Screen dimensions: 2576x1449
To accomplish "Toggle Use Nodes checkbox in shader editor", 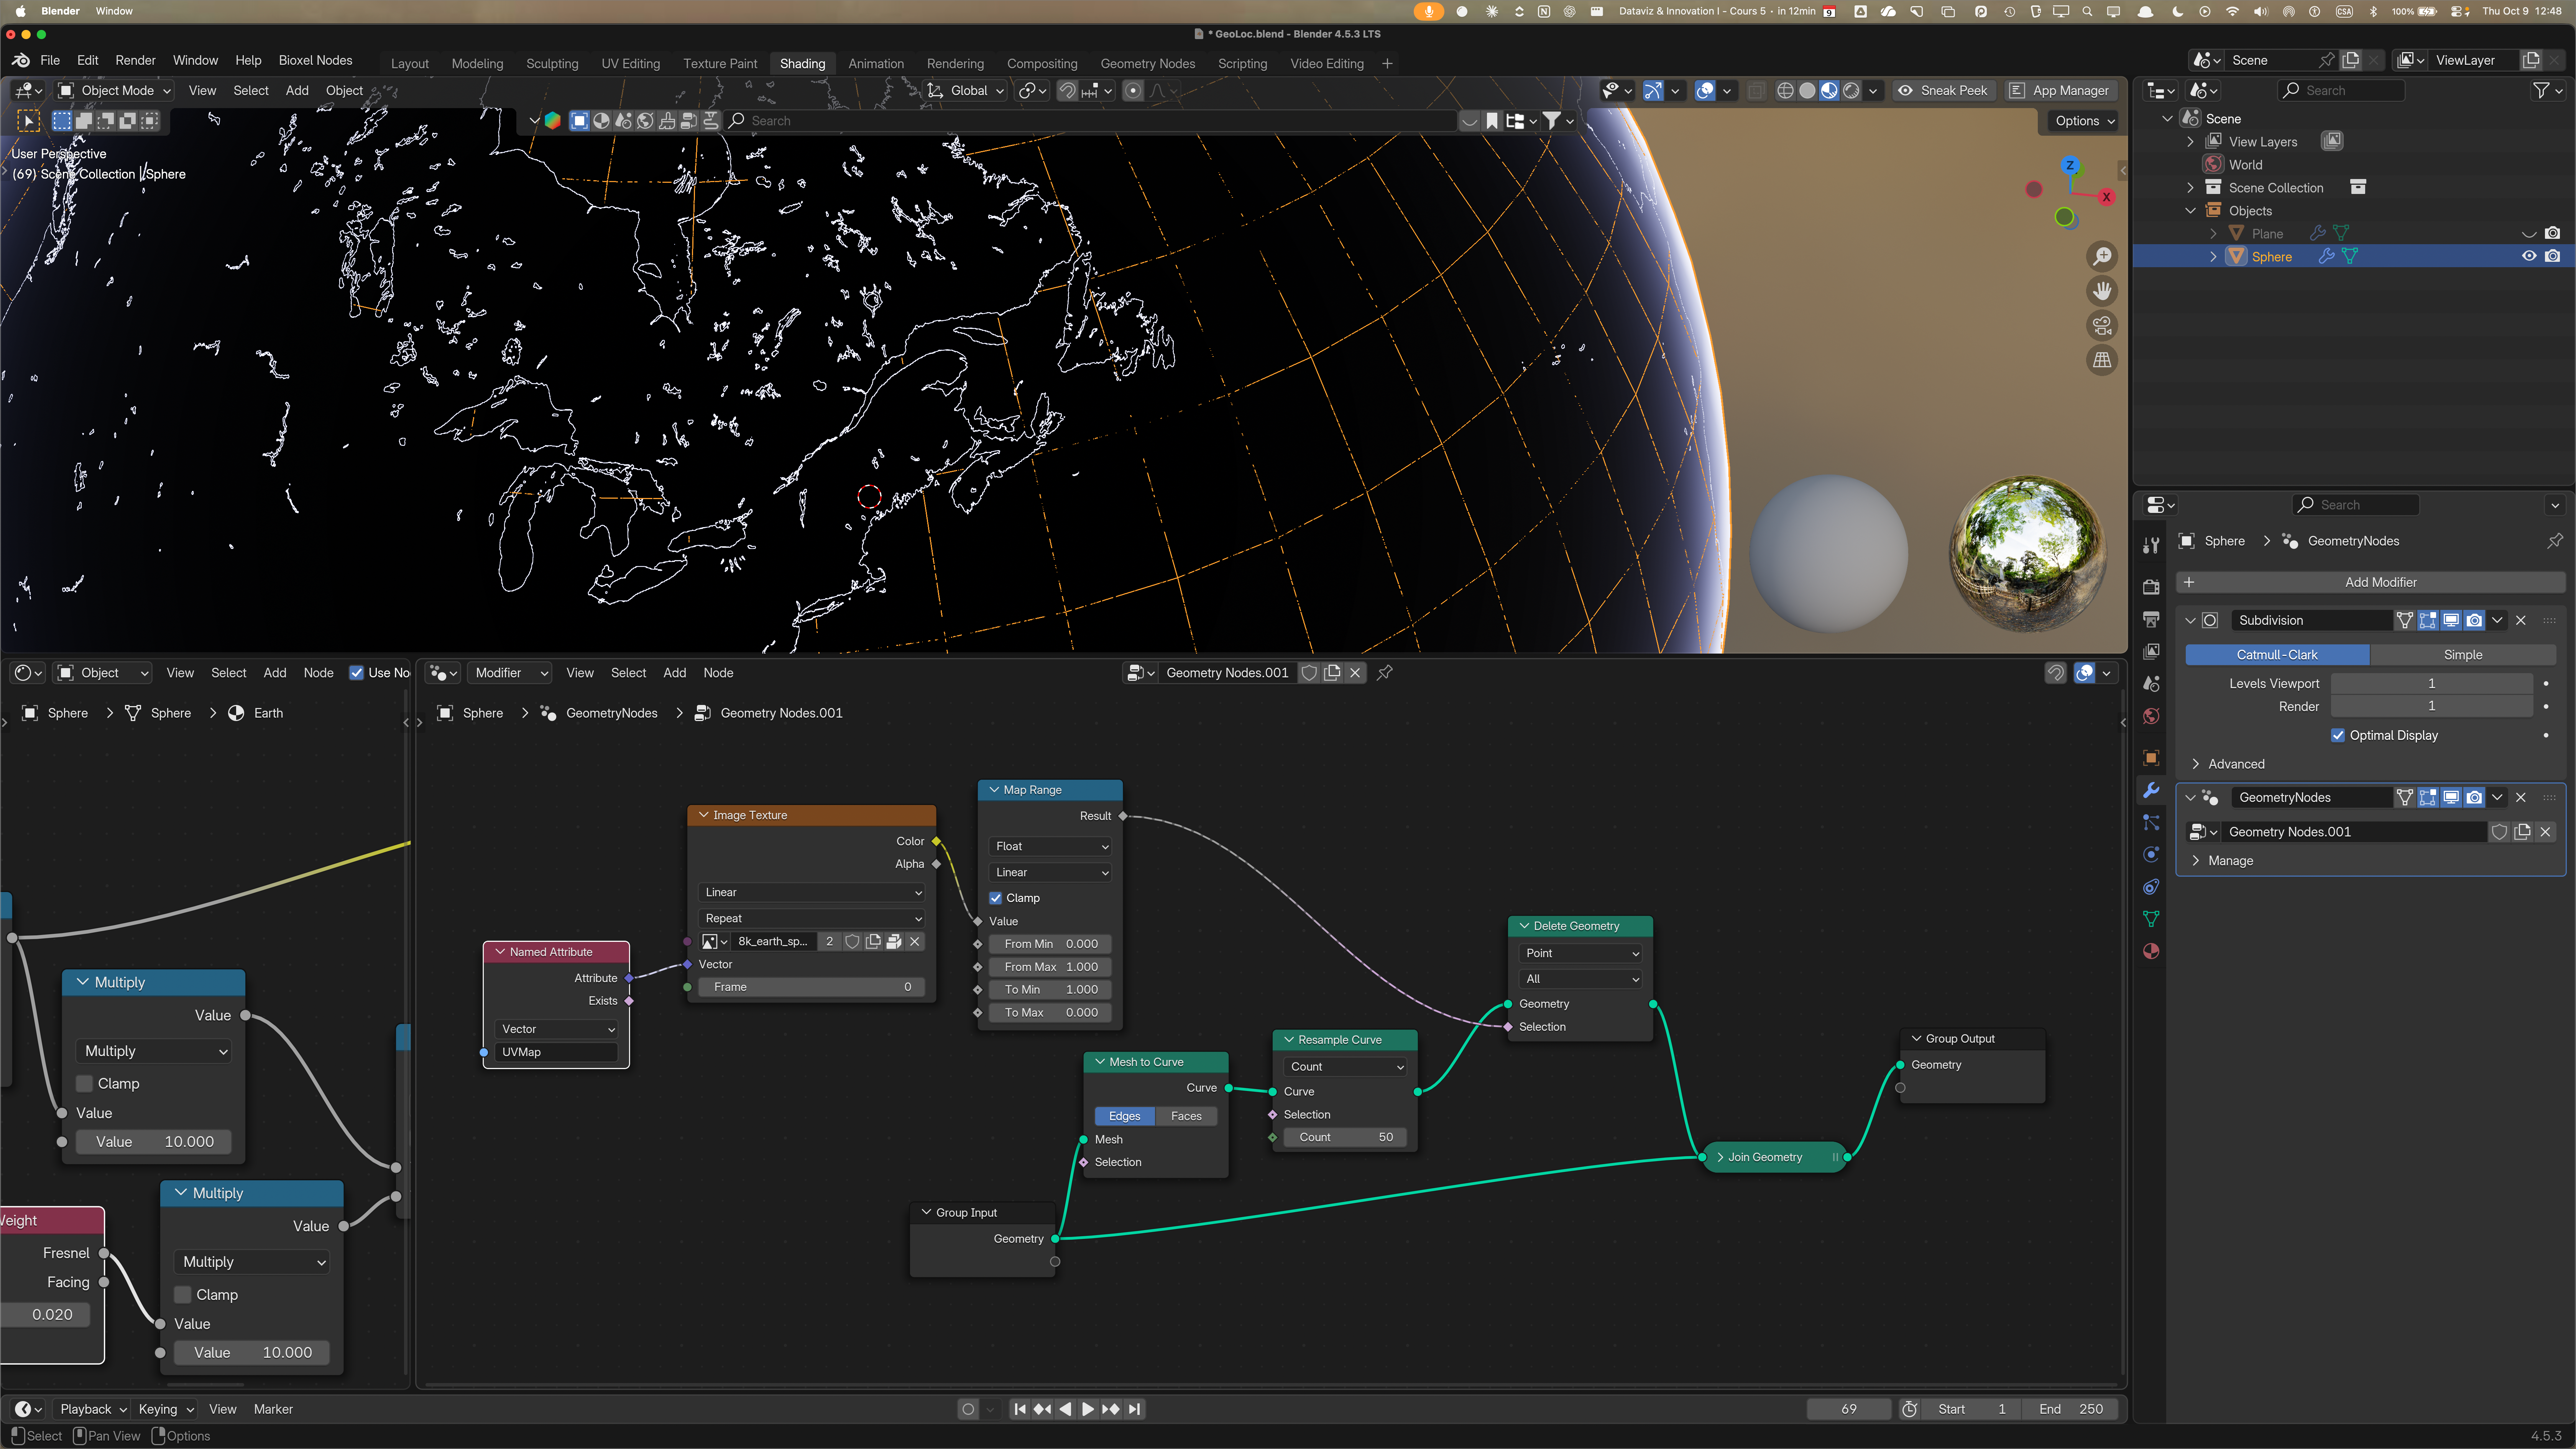I will pyautogui.click(x=356, y=673).
